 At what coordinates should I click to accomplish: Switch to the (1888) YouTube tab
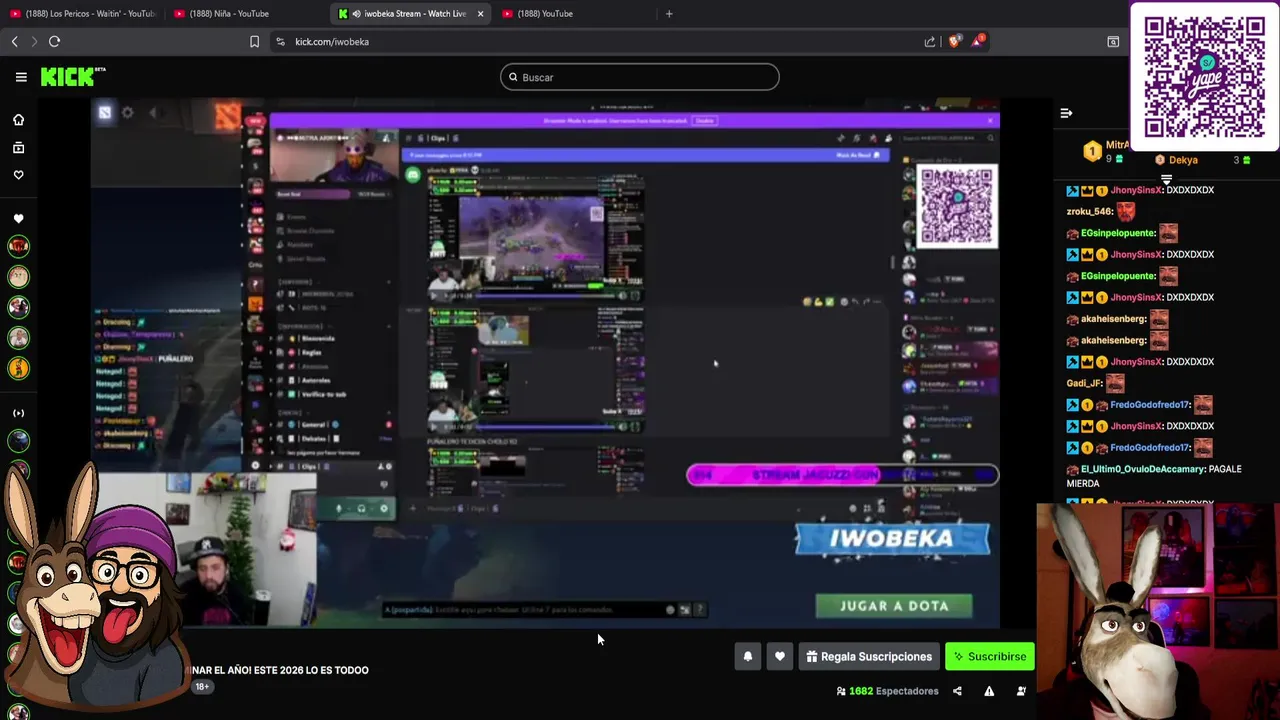pyautogui.click(x=545, y=14)
